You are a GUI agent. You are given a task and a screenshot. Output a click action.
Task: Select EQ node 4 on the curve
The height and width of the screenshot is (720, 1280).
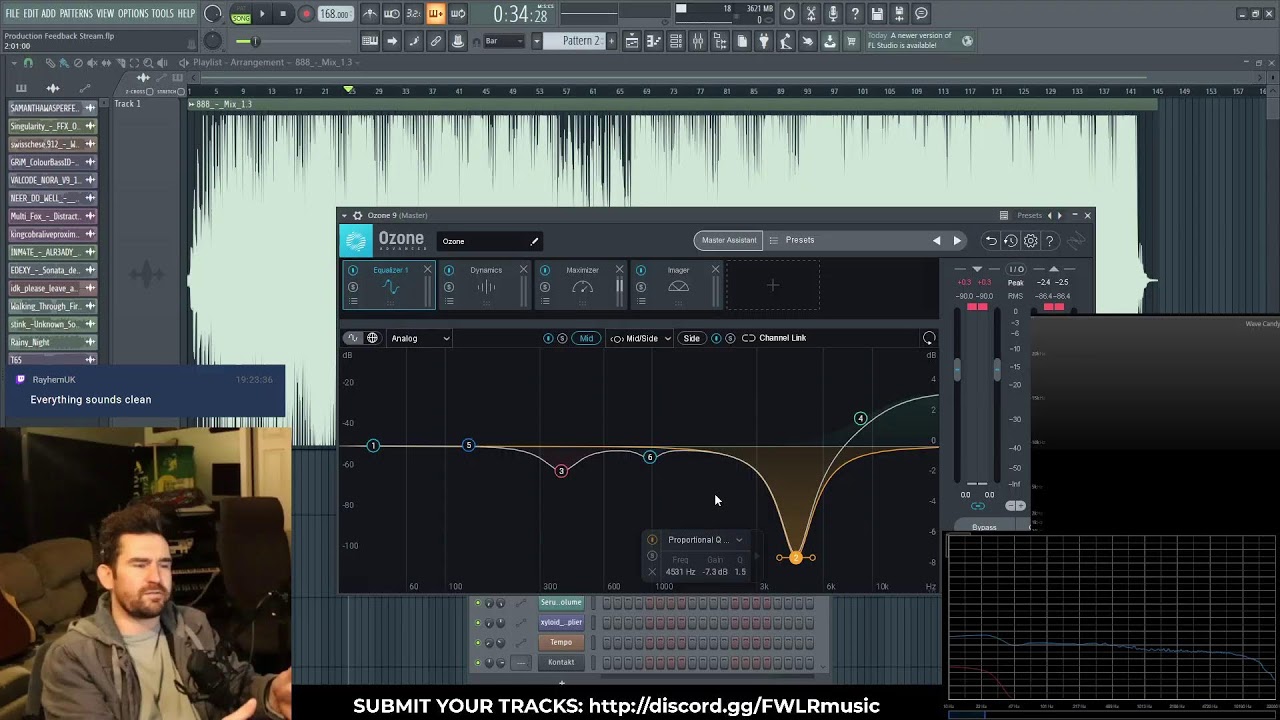(860, 418)
